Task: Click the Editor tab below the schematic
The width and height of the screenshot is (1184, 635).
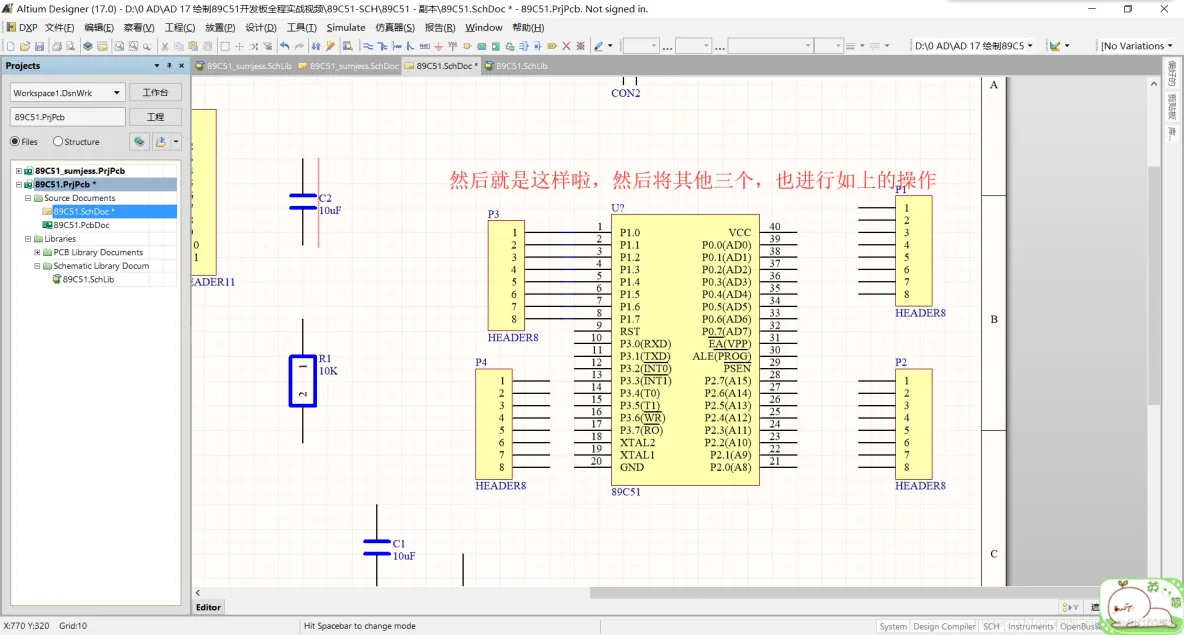Action: (x=208, y=607)
